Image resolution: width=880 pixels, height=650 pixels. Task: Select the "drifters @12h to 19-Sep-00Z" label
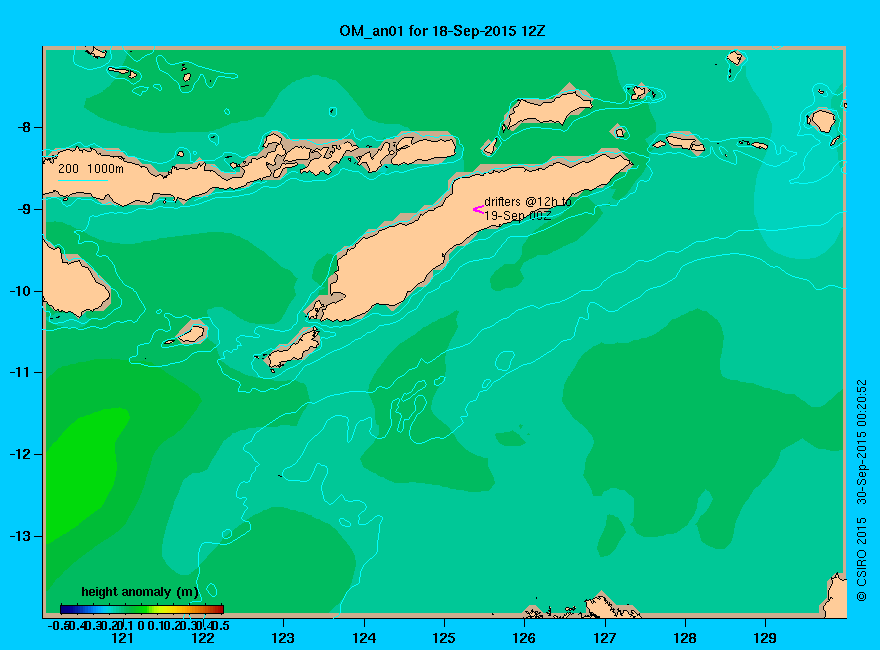tap(528, 208)
